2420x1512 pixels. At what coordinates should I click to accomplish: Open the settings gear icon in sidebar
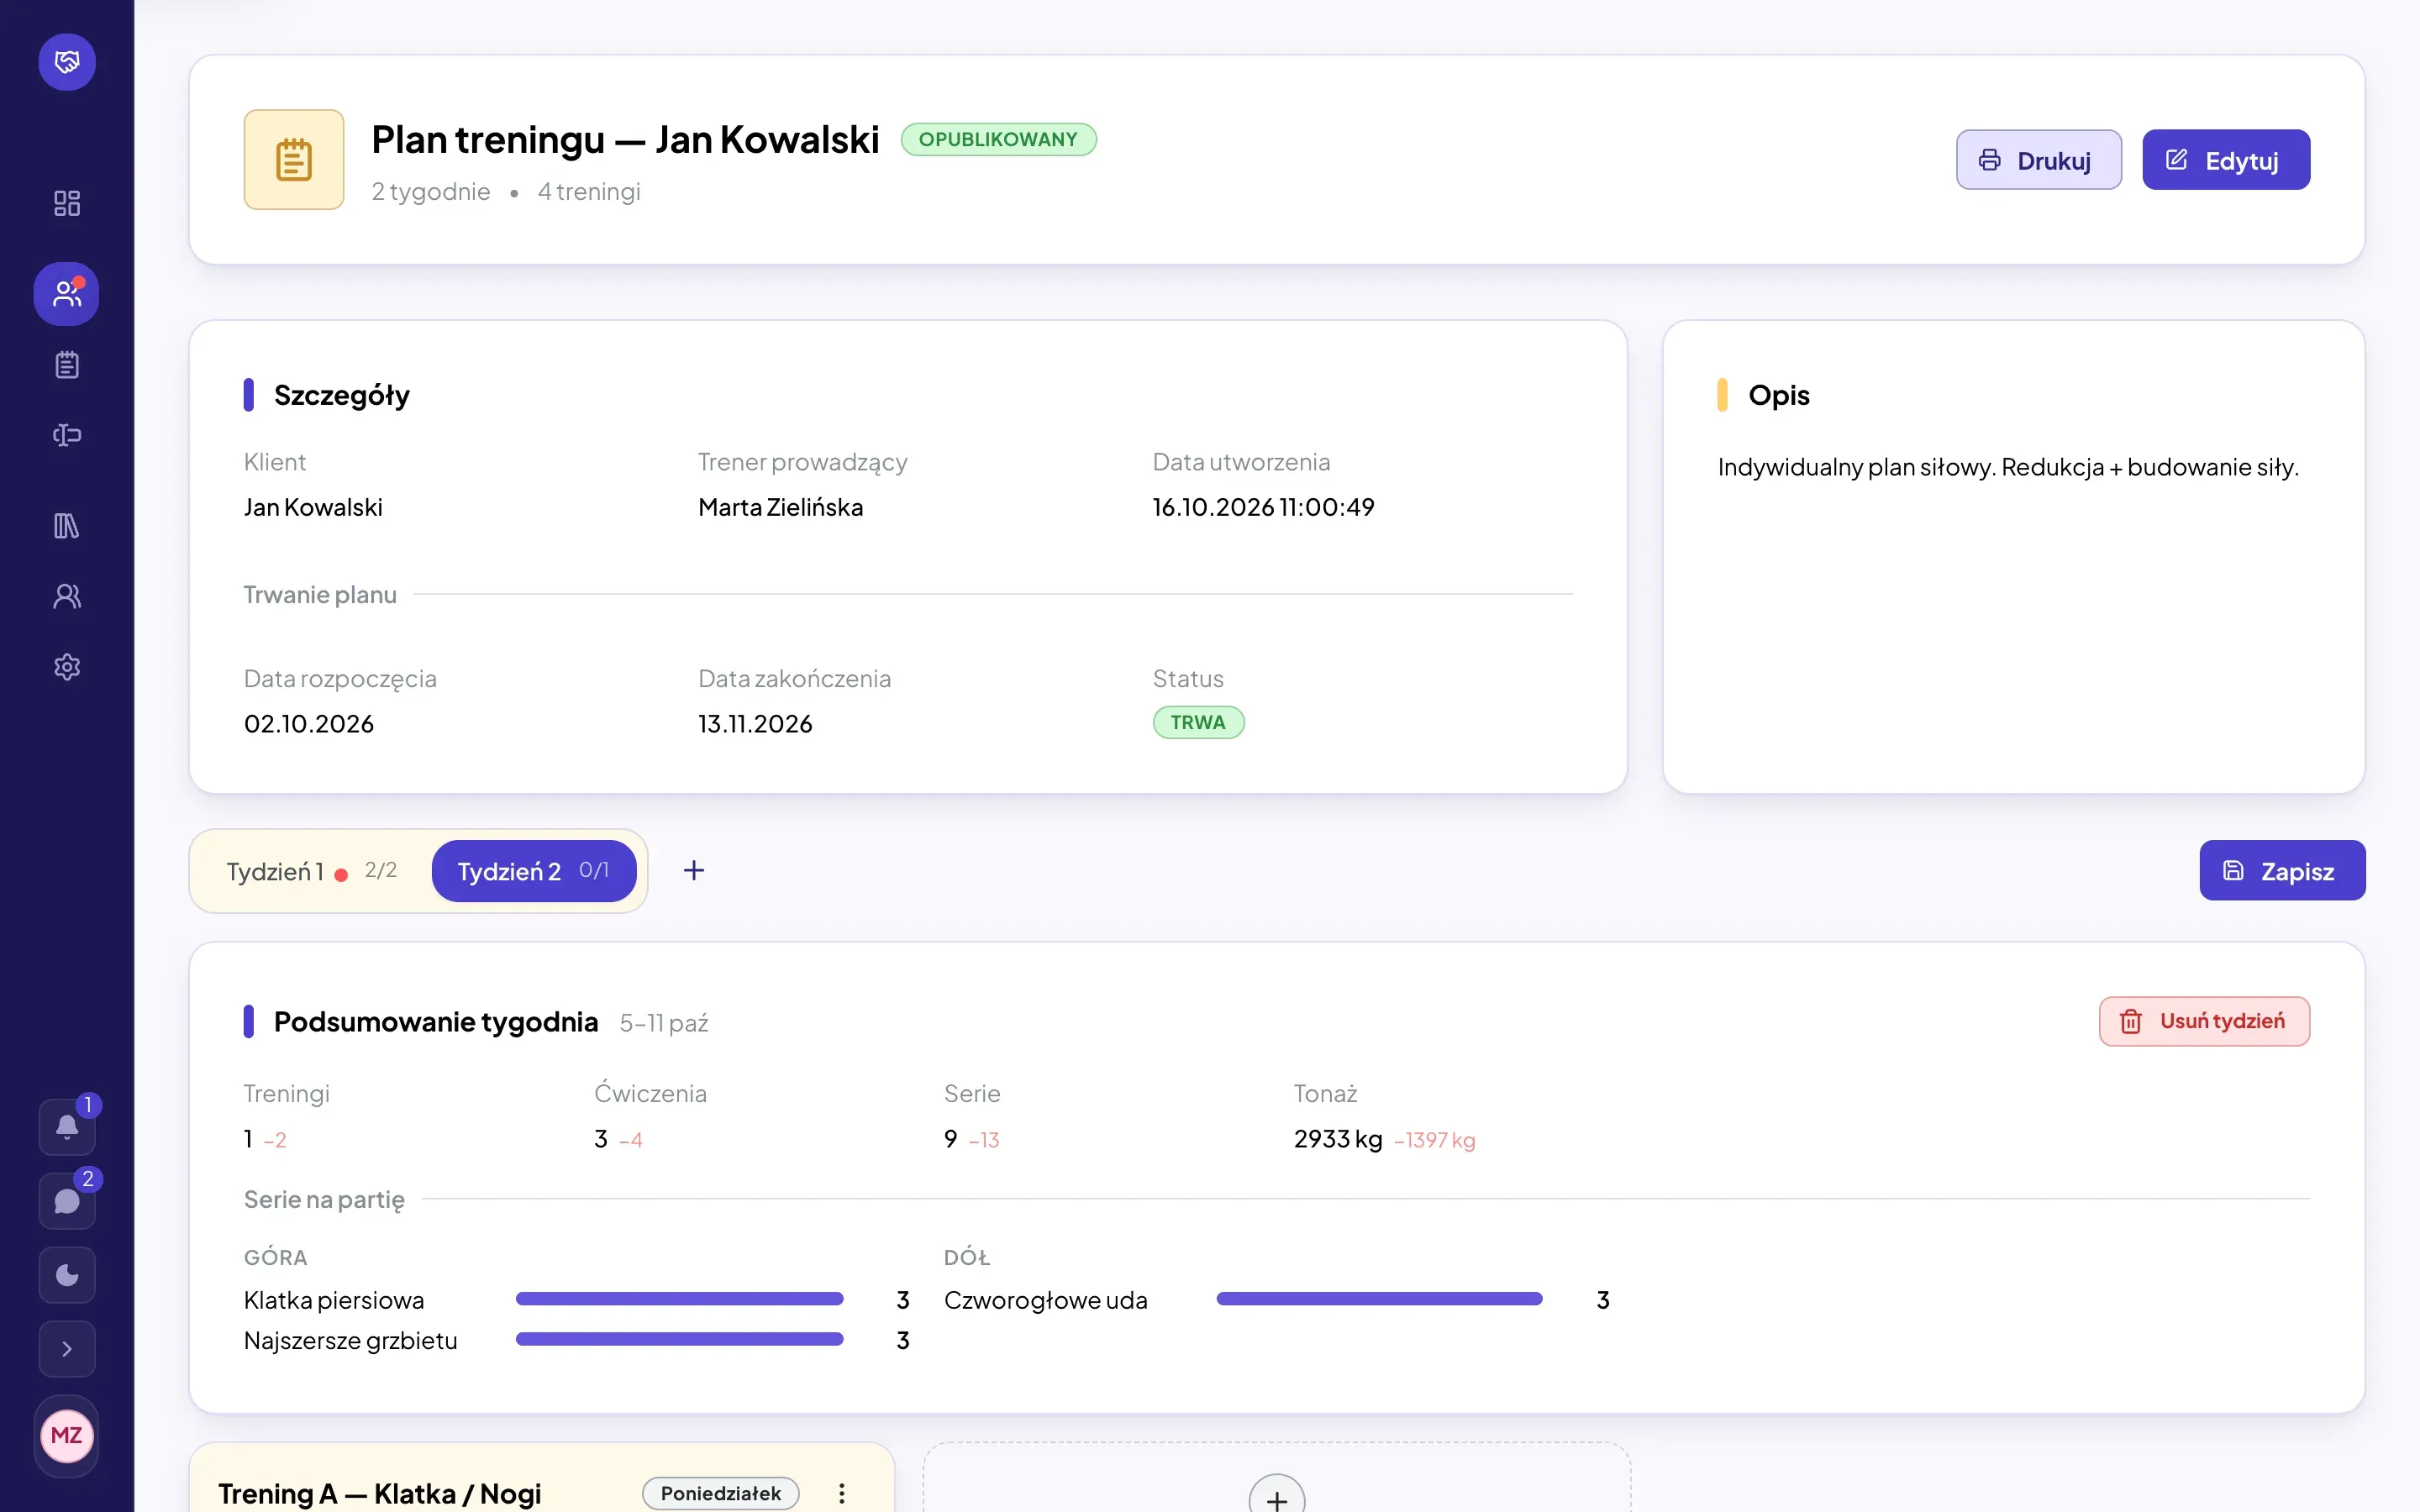[67, 667]
